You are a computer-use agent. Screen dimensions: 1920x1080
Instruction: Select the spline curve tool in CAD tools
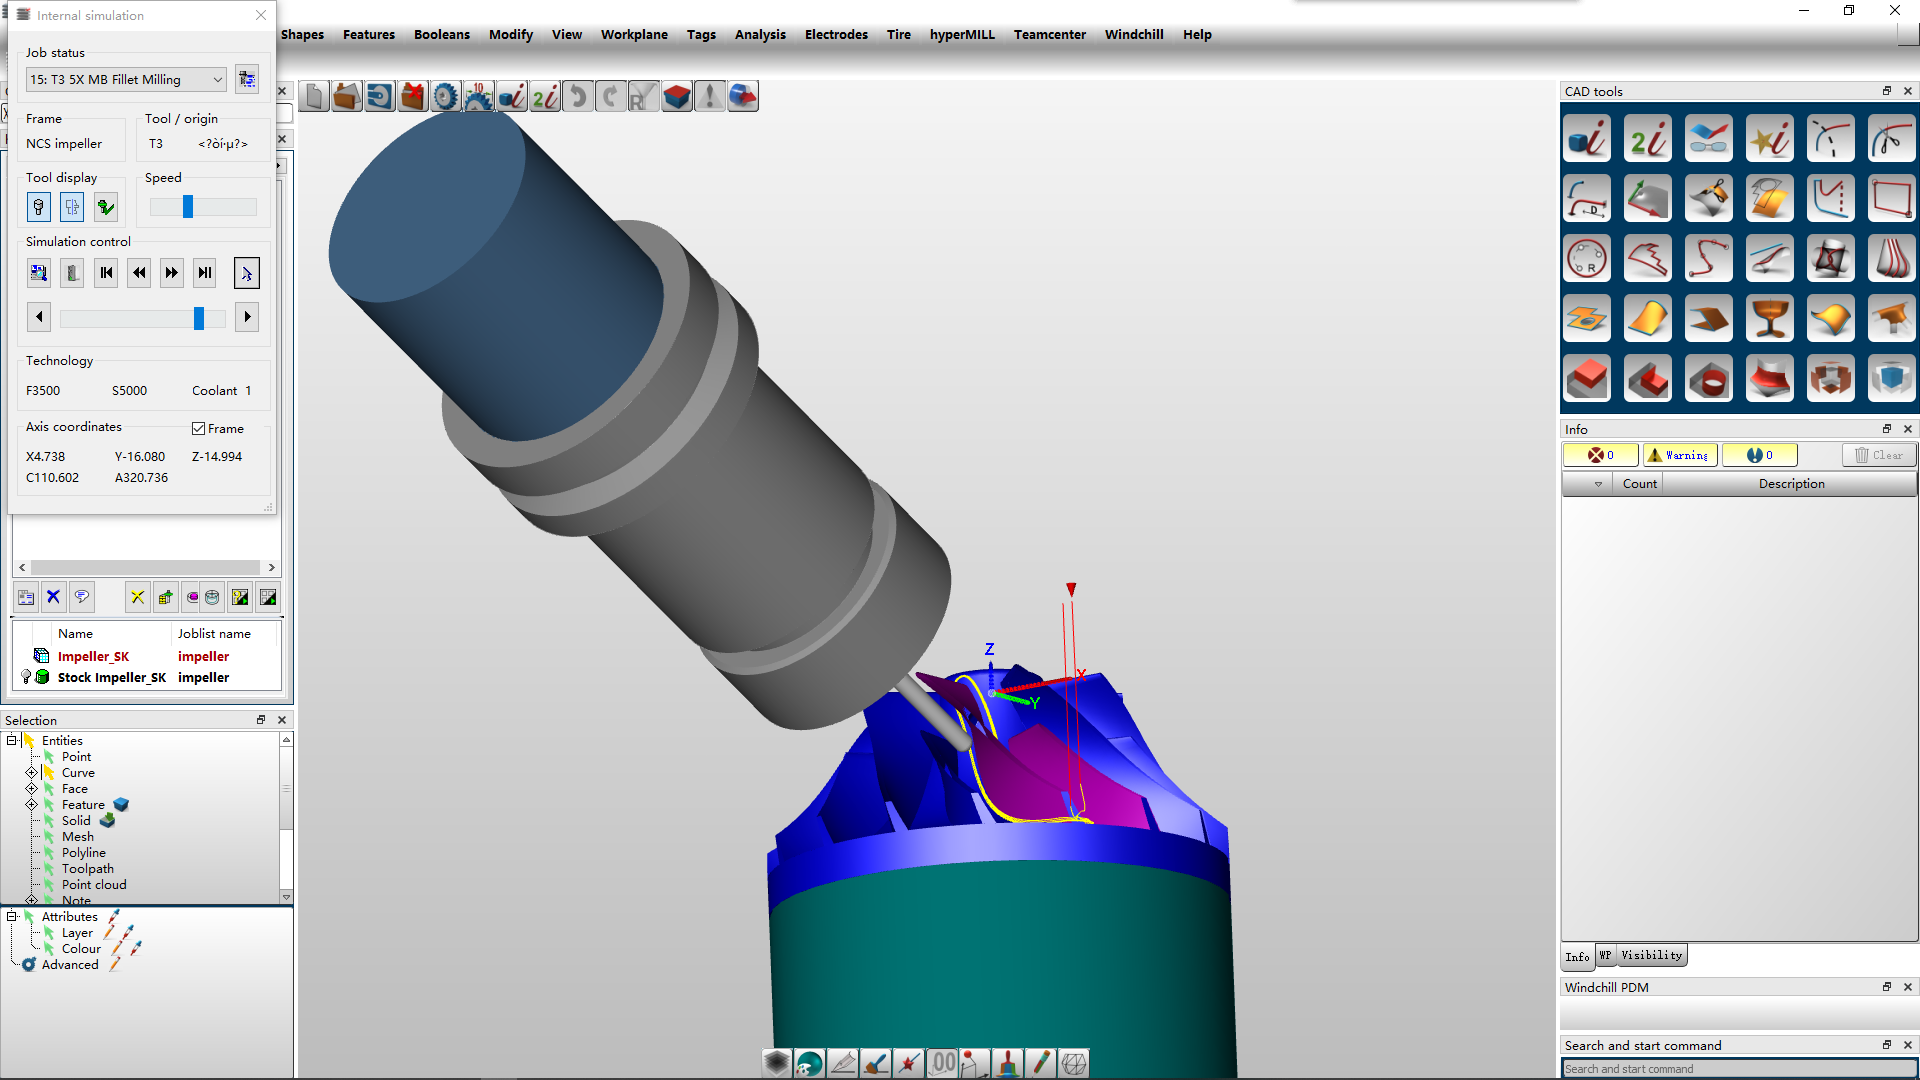point(1709,258)
